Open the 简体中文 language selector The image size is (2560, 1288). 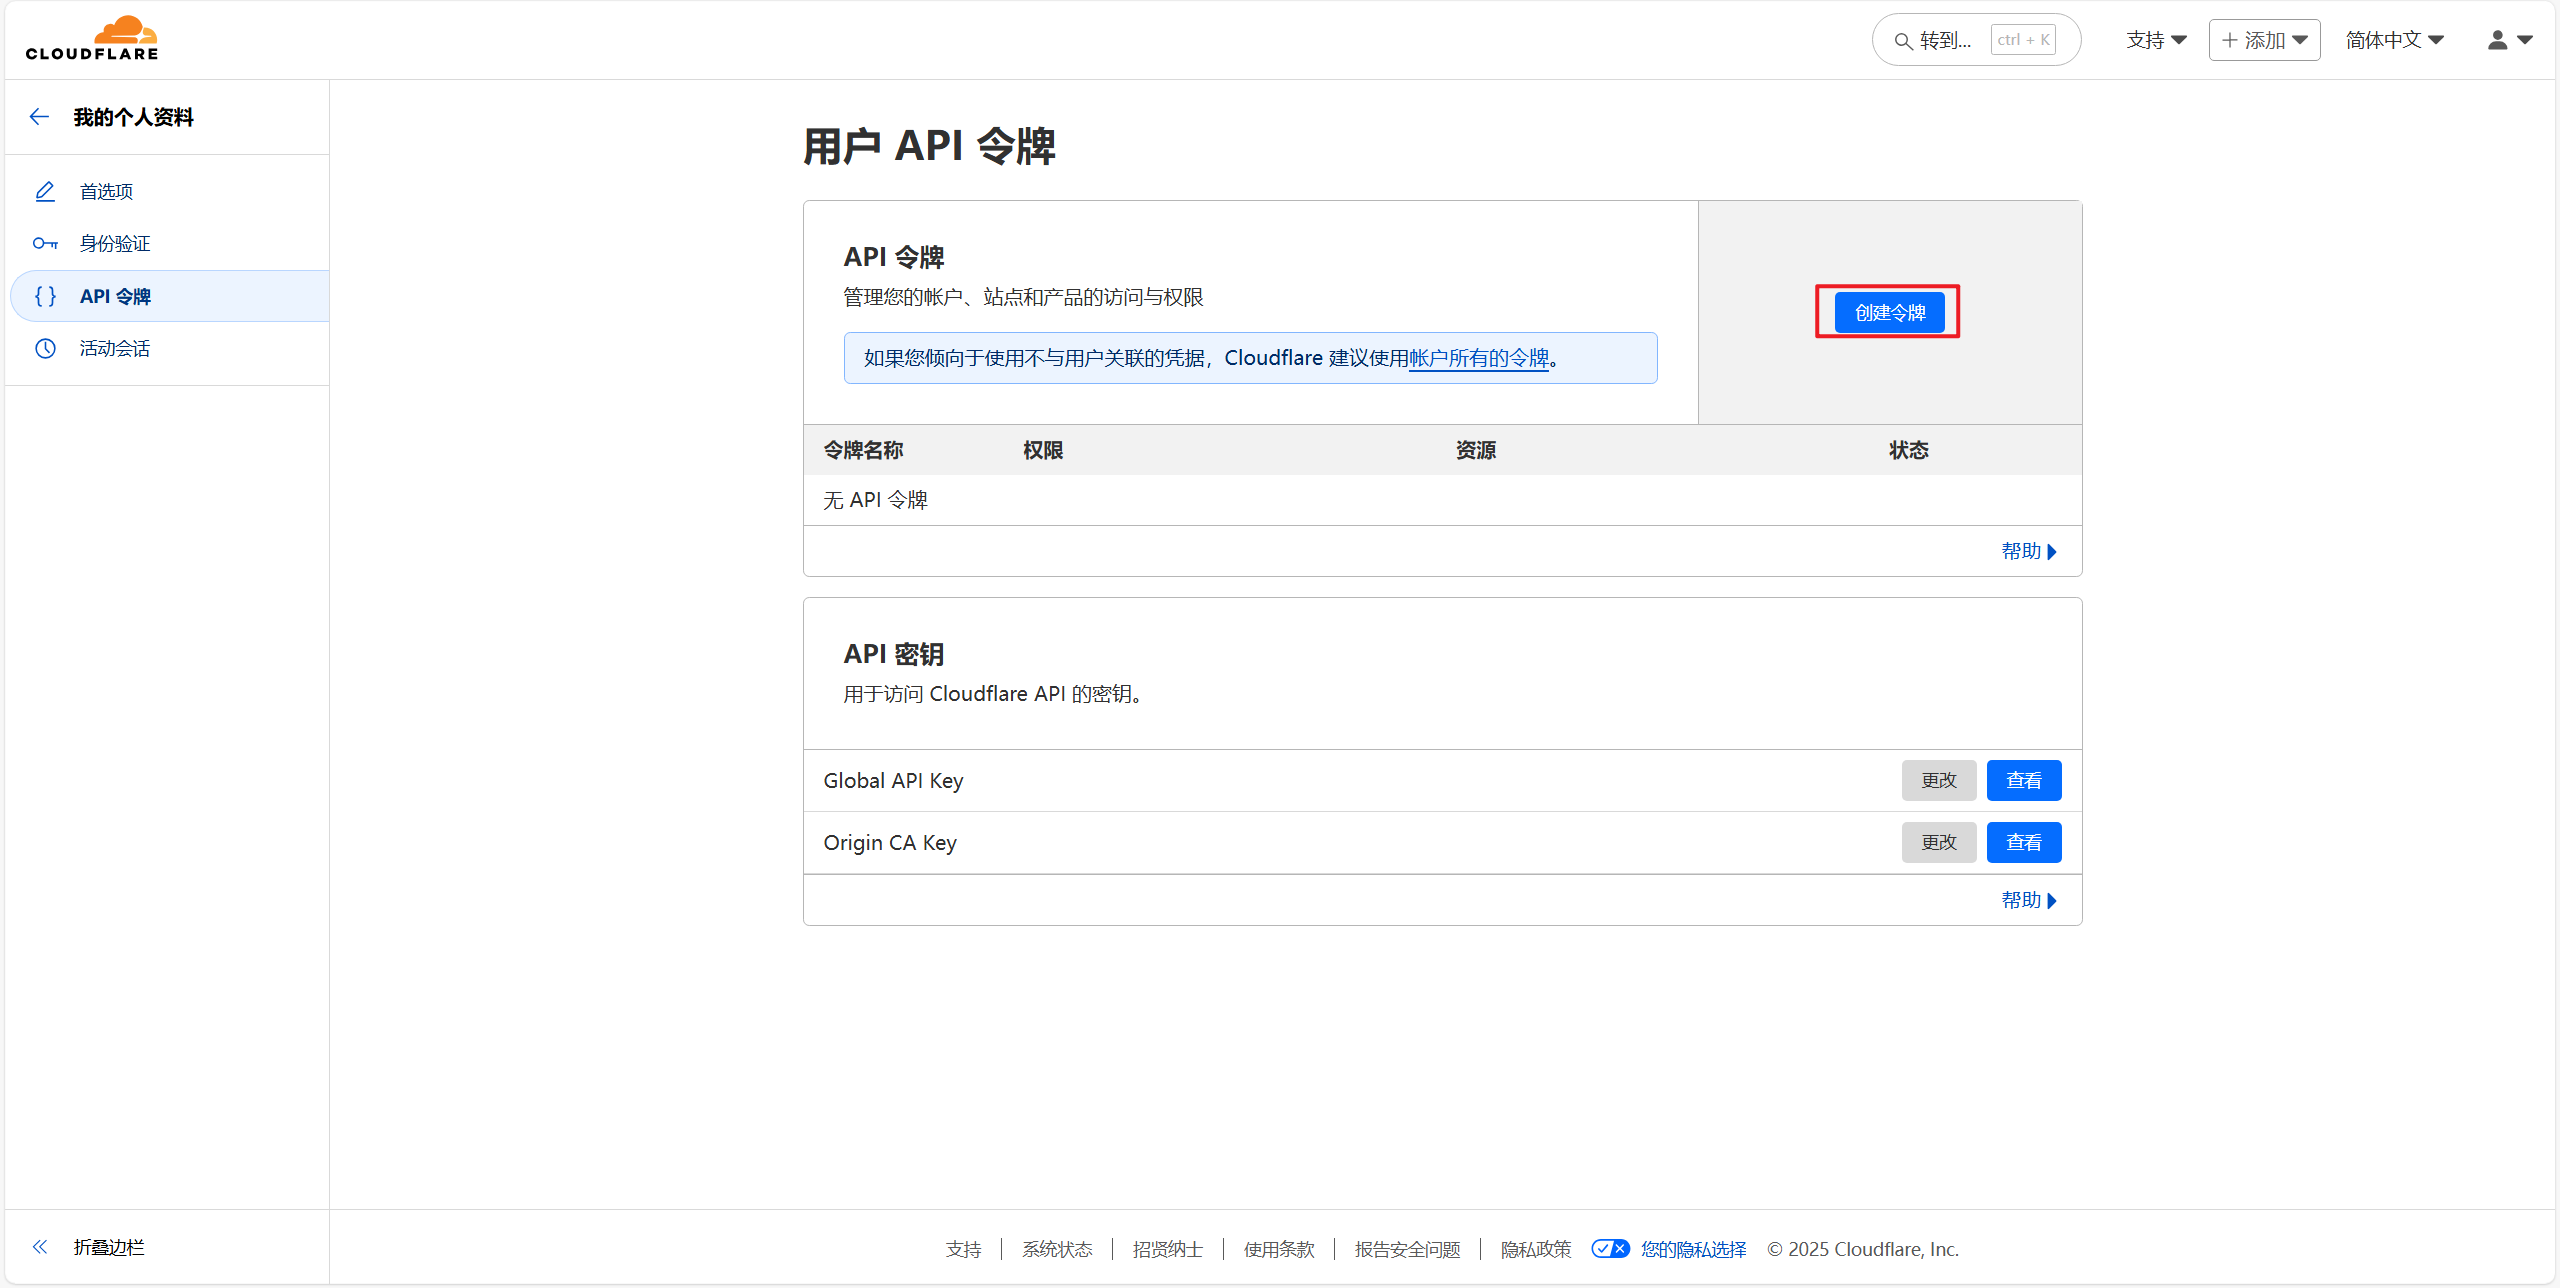point(2395,40)
